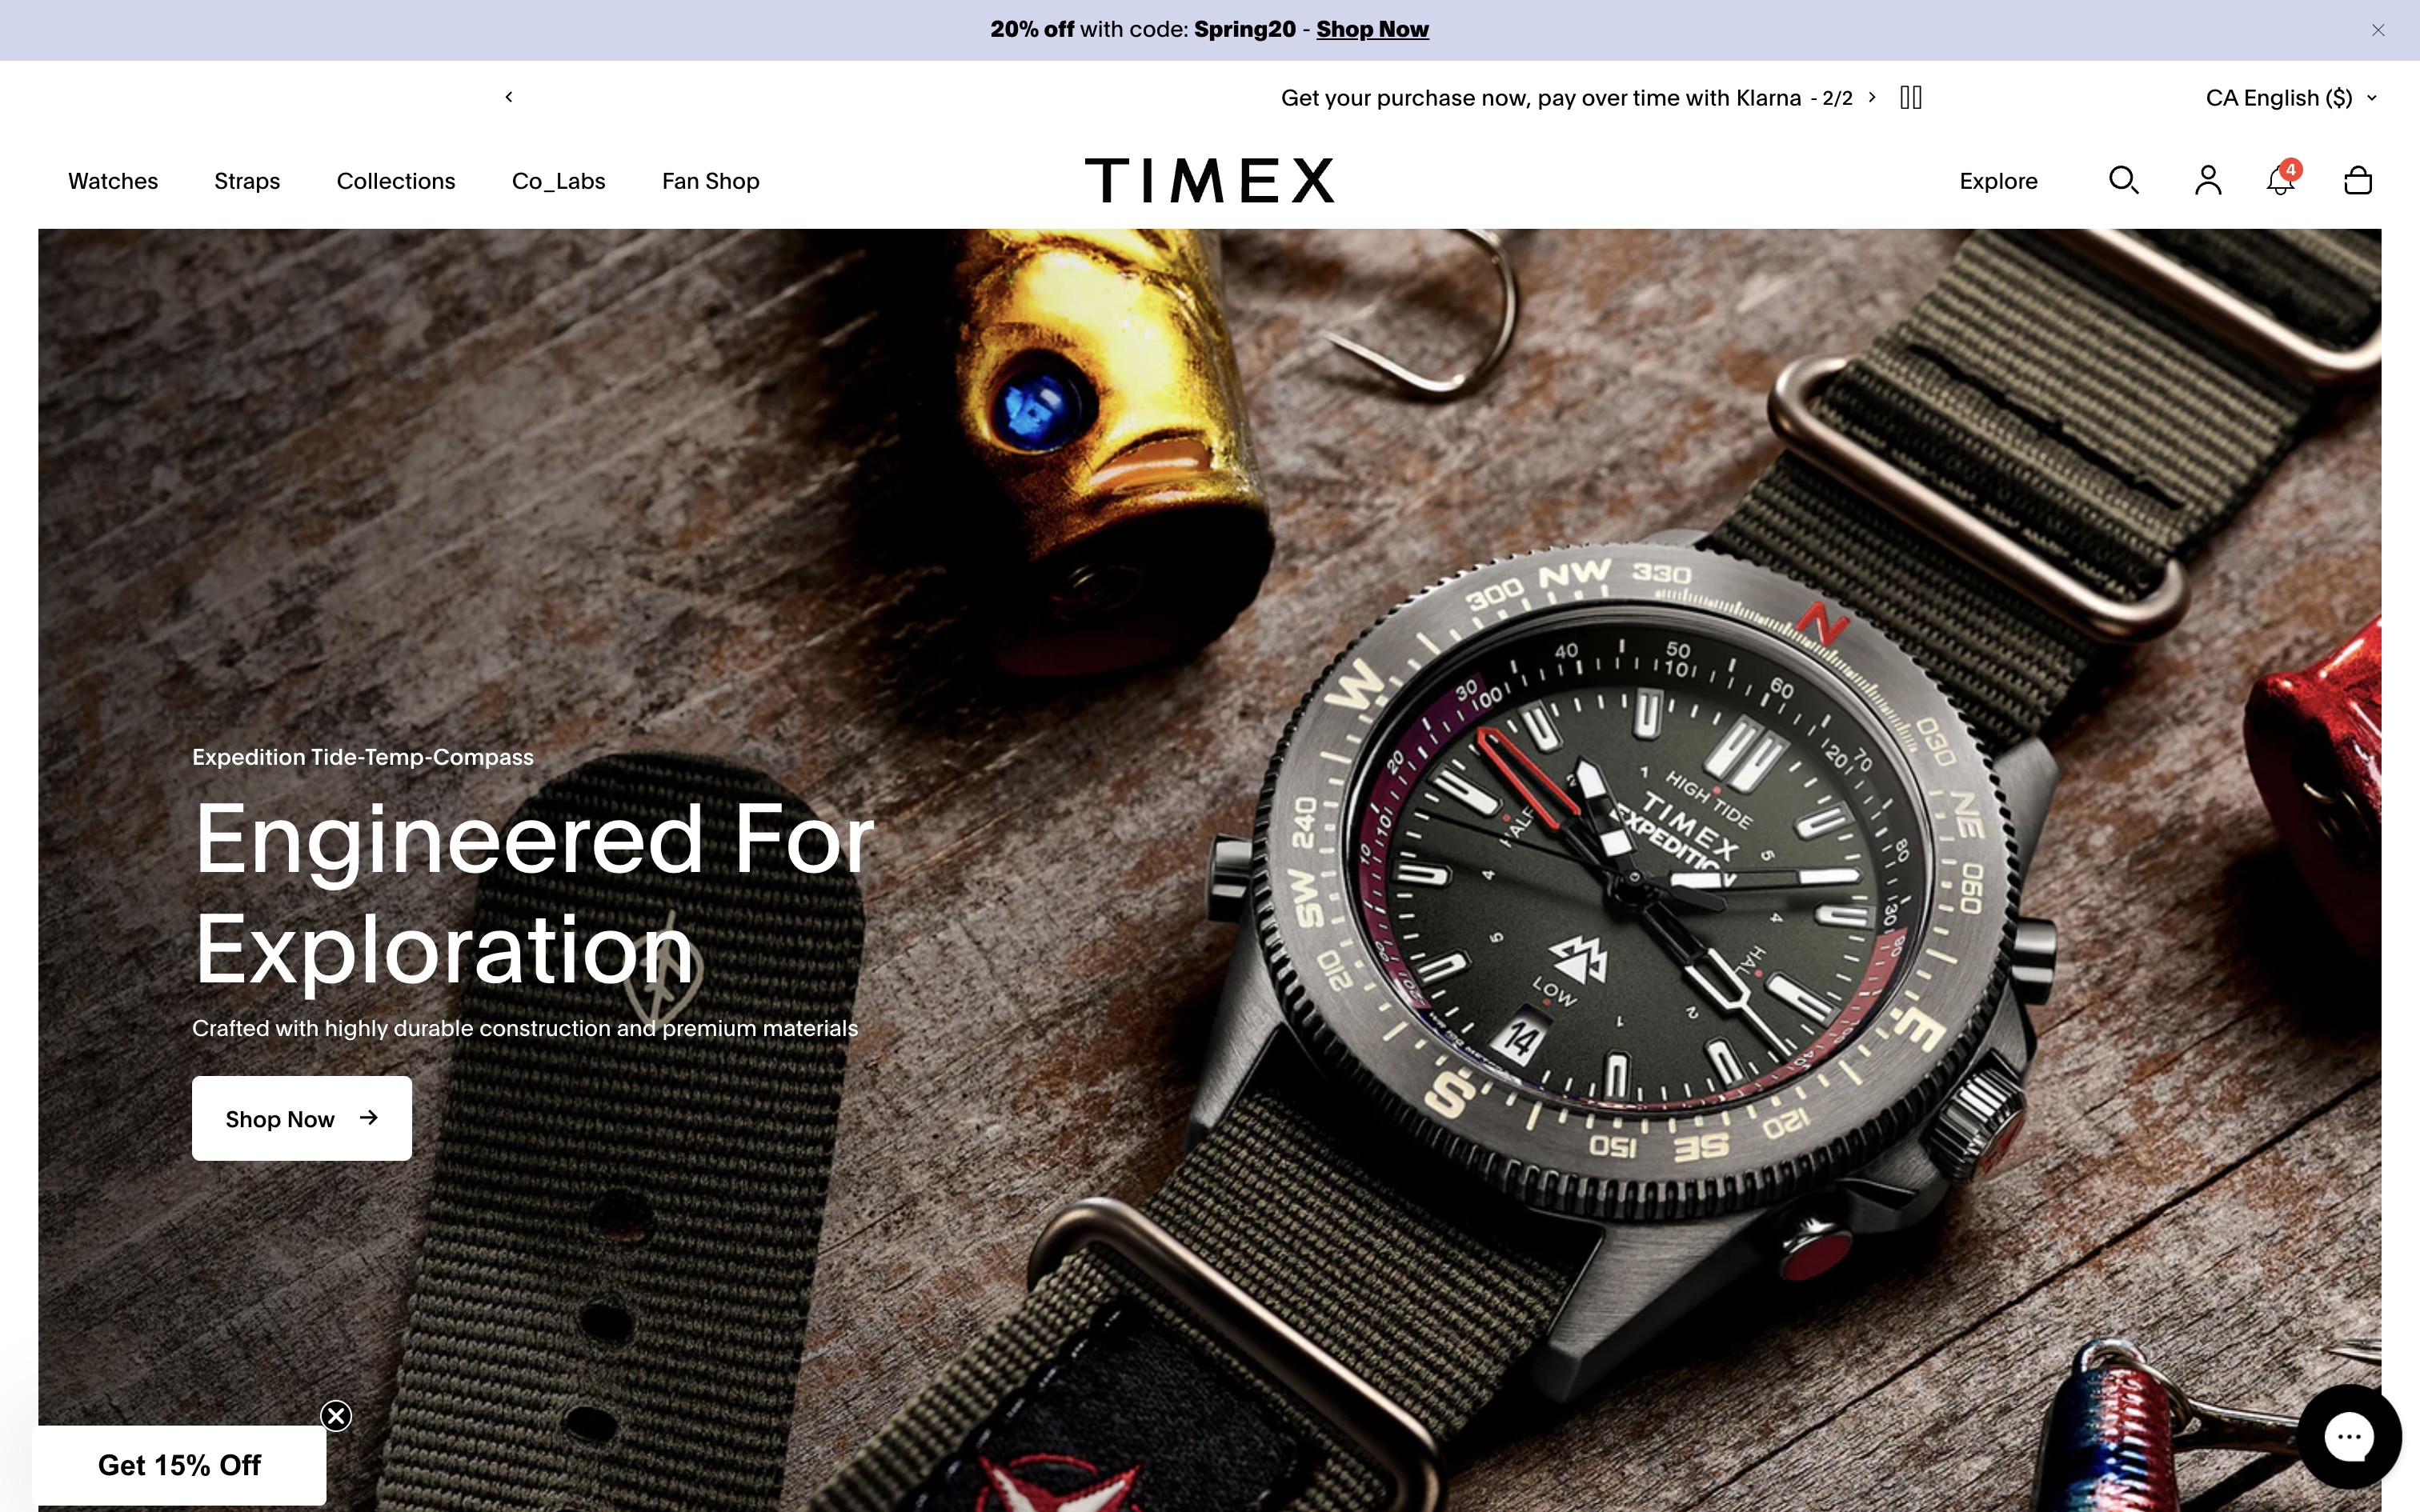
Task: Open the Fan Shop menu
Action: [711, 181]
